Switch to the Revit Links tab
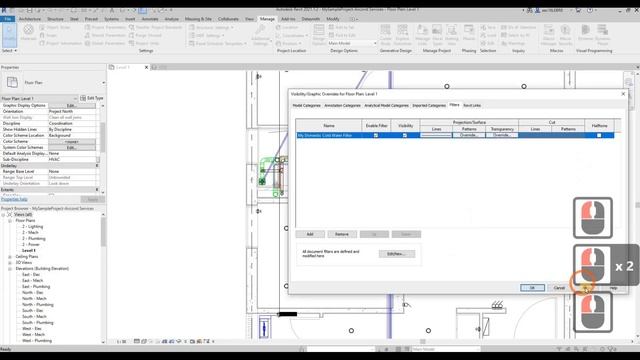Viewport: 640px width, 360px height. coord(472,105)
